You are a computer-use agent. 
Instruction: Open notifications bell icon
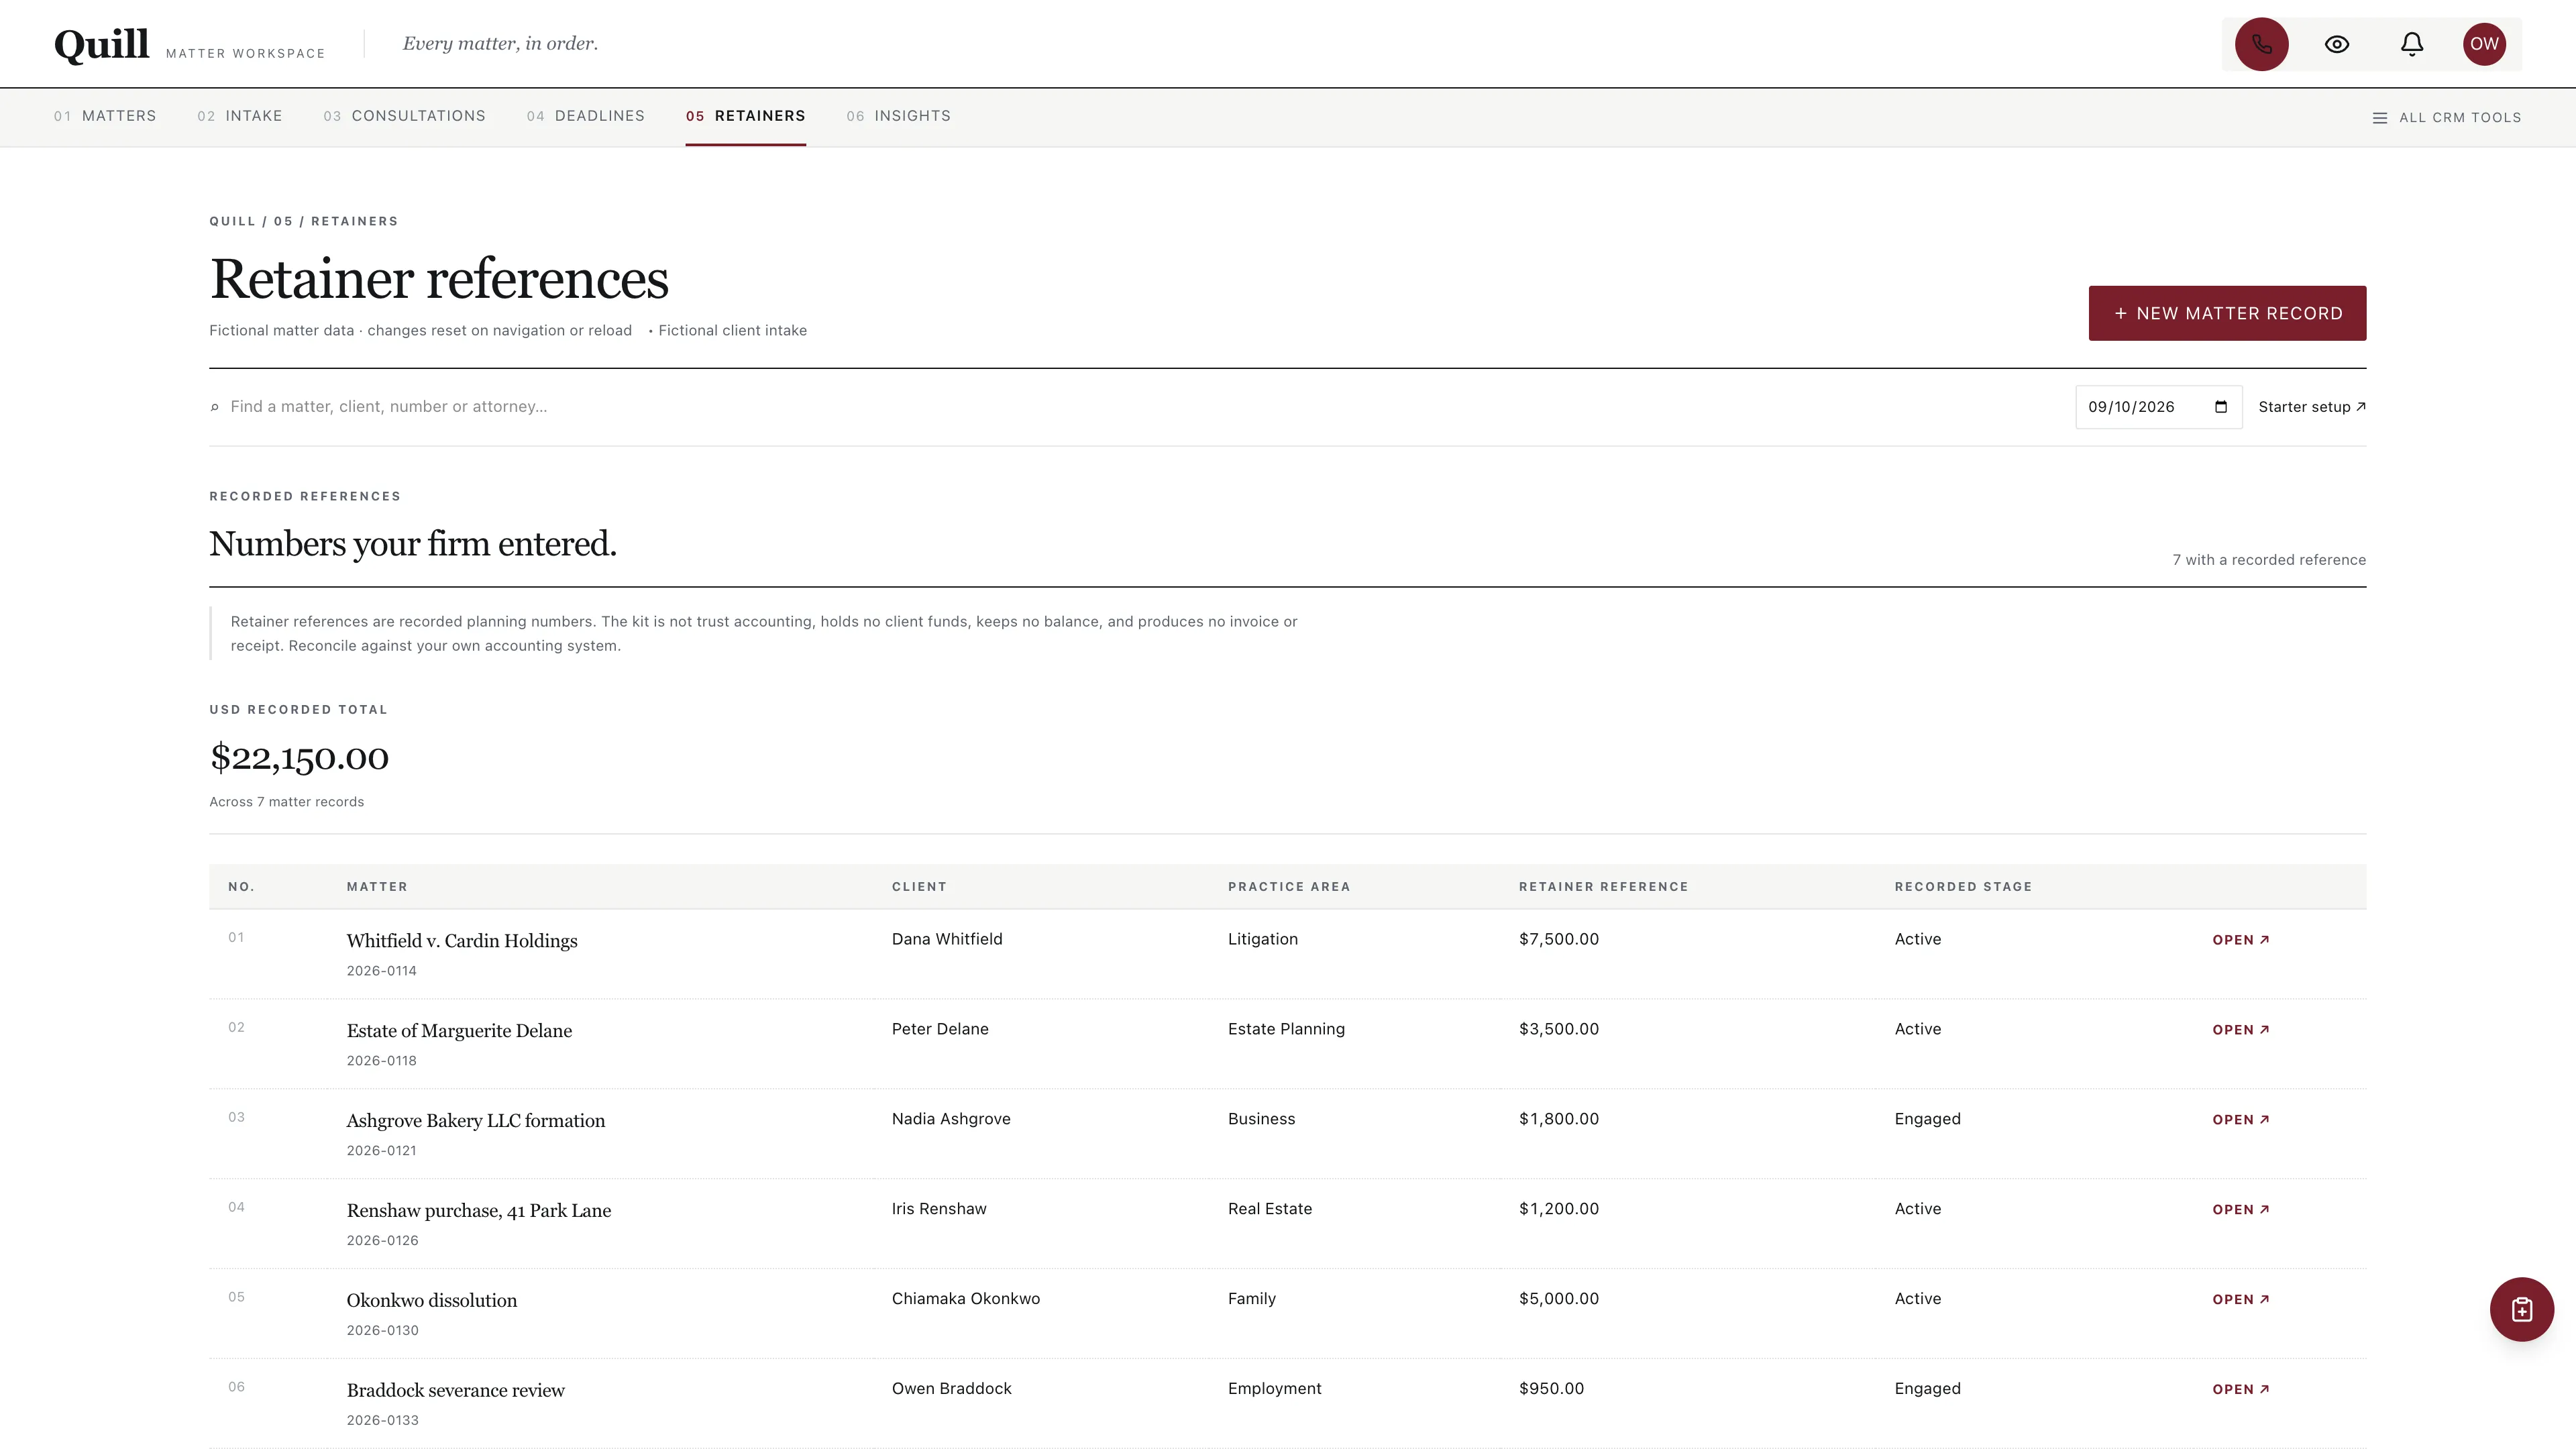[x=2411, y=44]
